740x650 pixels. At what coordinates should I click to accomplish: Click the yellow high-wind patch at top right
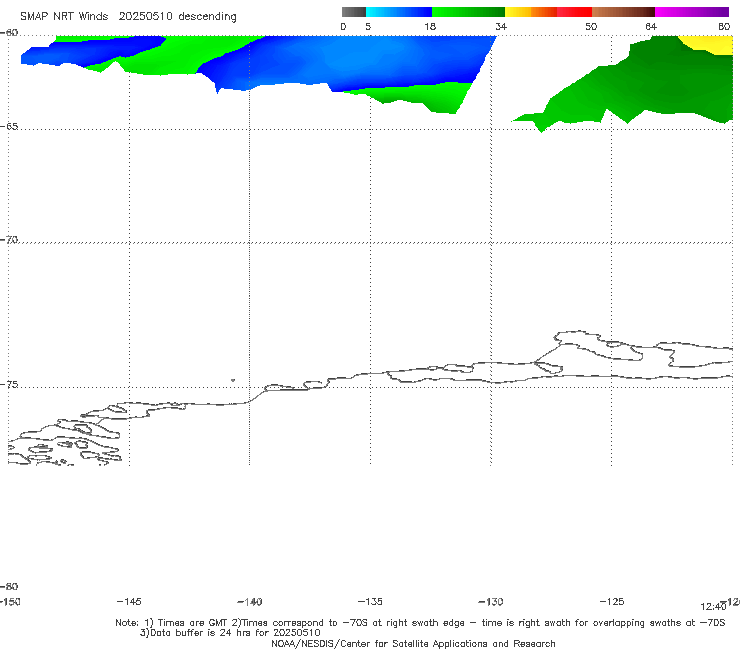pyautogui.click(x=711, y=44)
